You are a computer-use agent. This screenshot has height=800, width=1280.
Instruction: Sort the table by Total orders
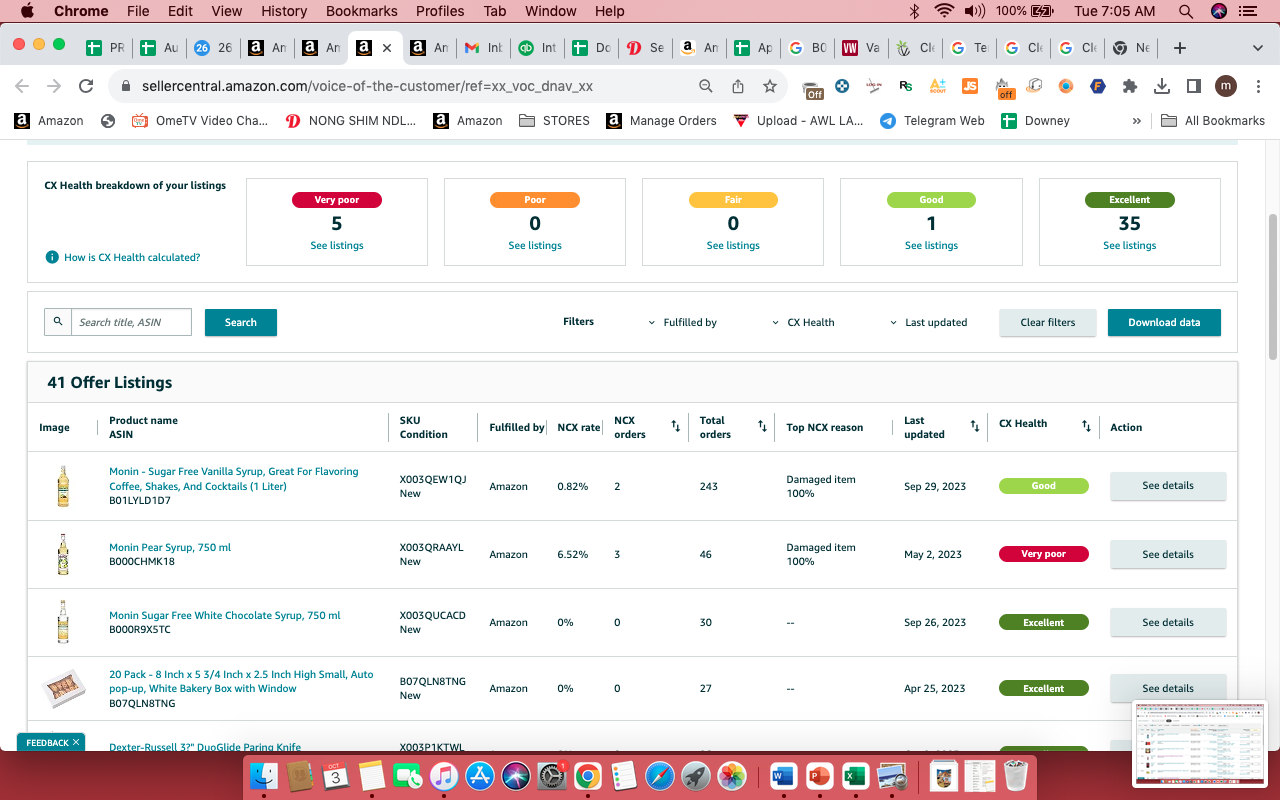pos(762,427)
